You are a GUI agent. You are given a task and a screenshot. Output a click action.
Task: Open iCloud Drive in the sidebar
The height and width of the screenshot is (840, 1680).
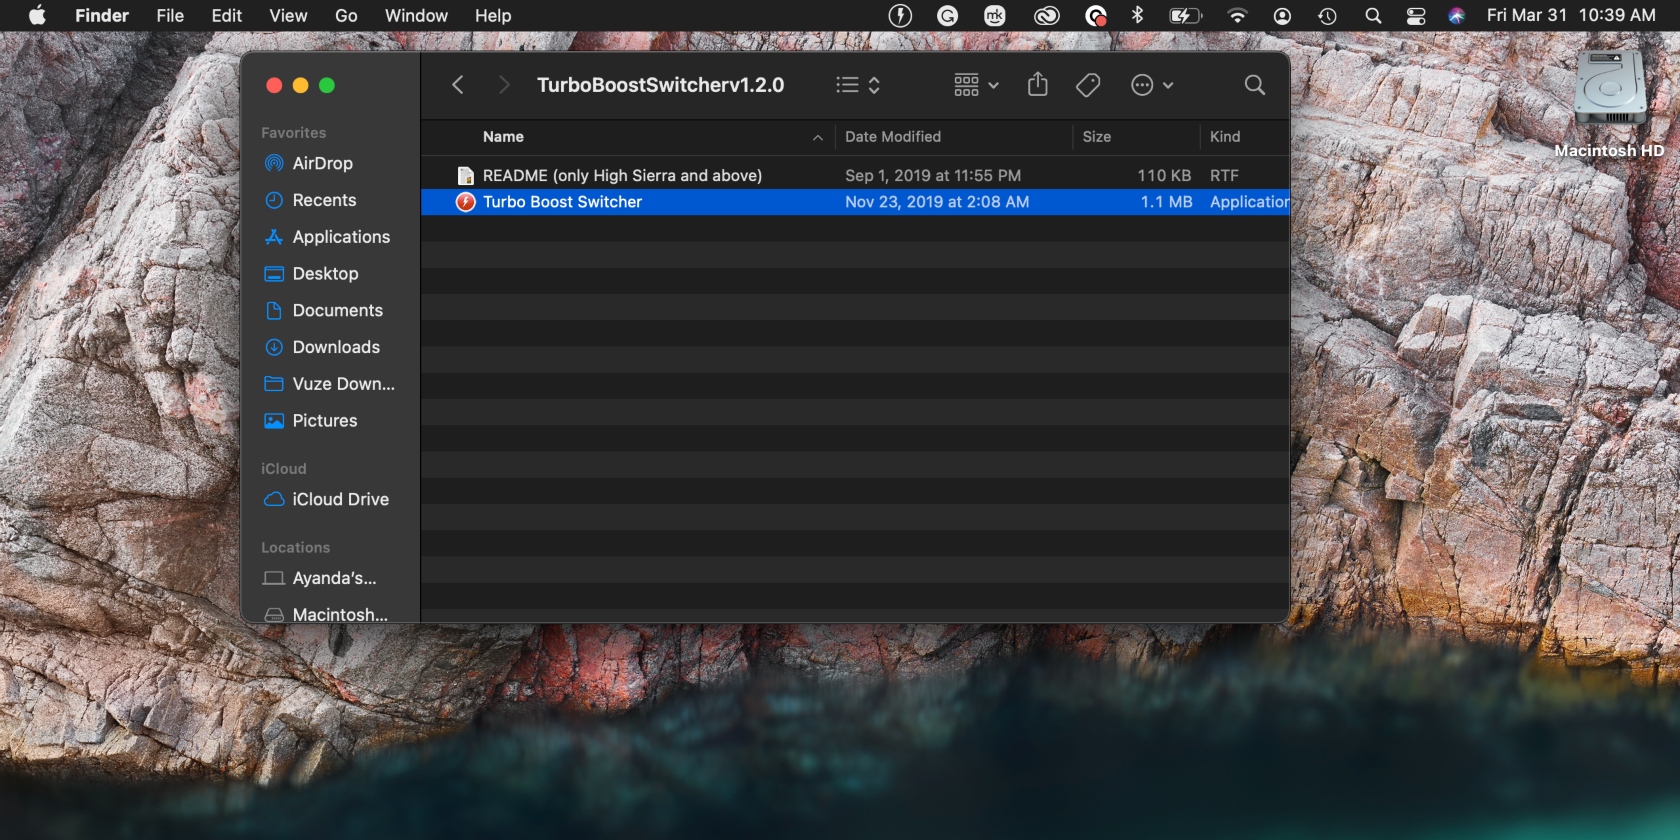tap(340, 499)
